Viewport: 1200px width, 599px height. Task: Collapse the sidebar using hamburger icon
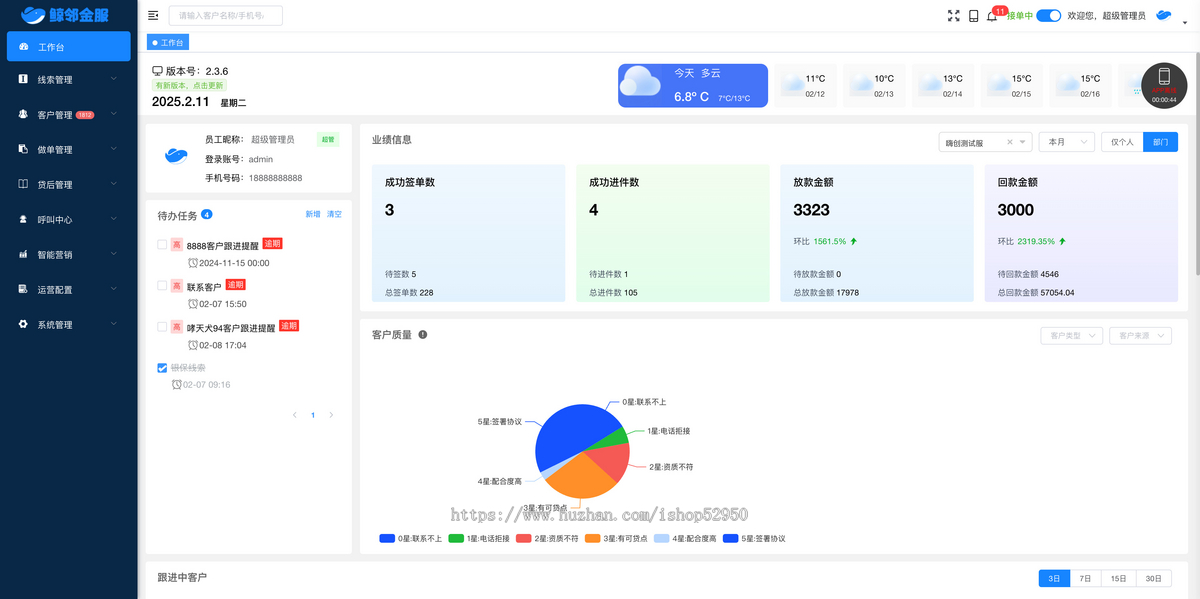tap(153, 16)
